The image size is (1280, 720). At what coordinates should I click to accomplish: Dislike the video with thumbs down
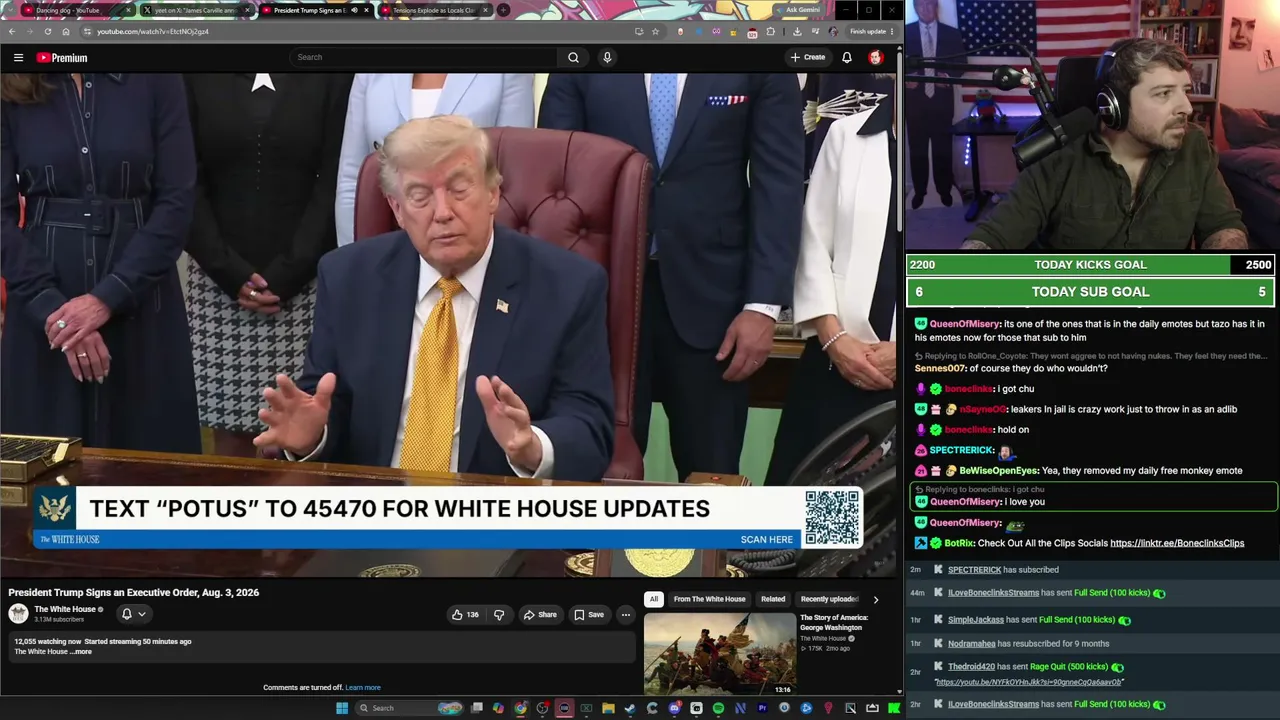(x=499, y=615)
